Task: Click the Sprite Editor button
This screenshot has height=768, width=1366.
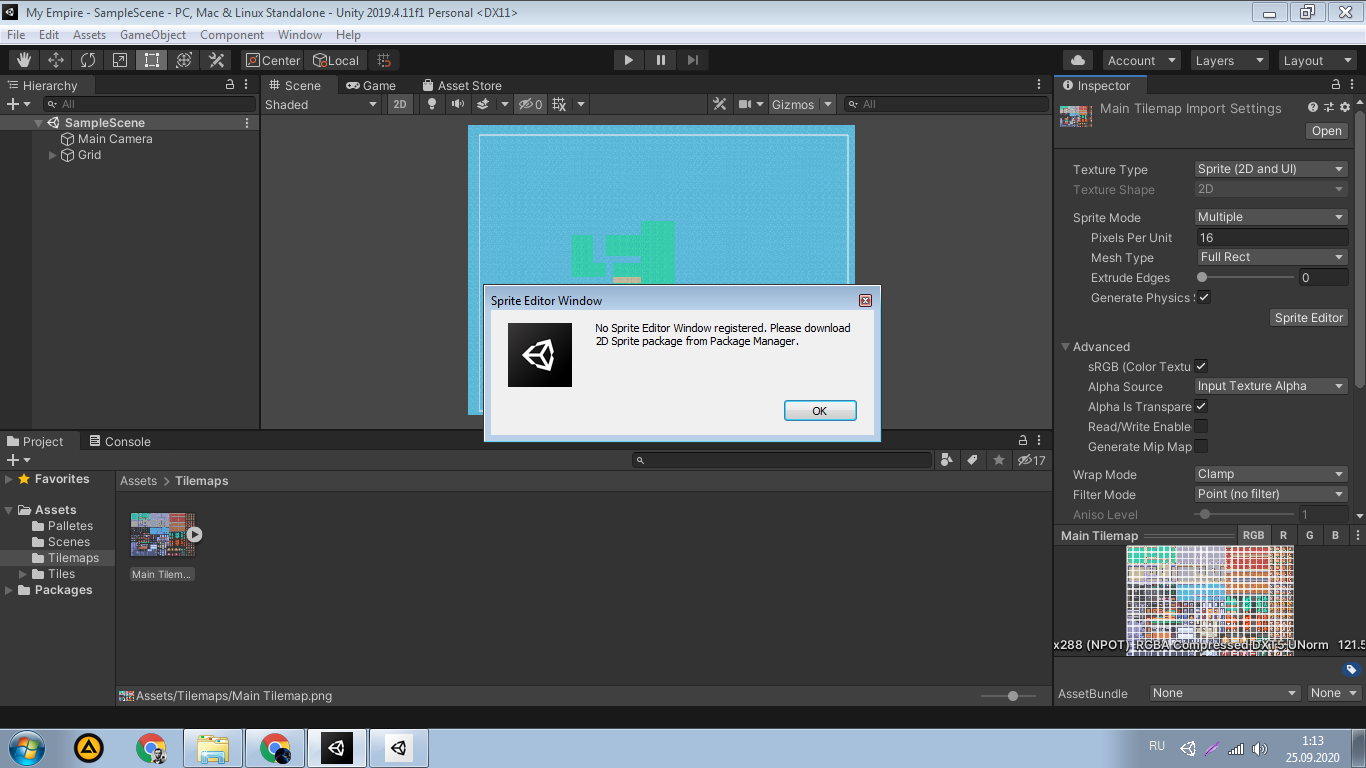Action: pos(1309,317)
